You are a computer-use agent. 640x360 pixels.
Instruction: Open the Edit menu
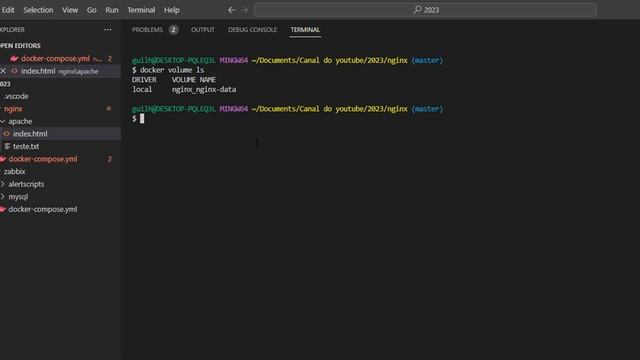point(8,10)
